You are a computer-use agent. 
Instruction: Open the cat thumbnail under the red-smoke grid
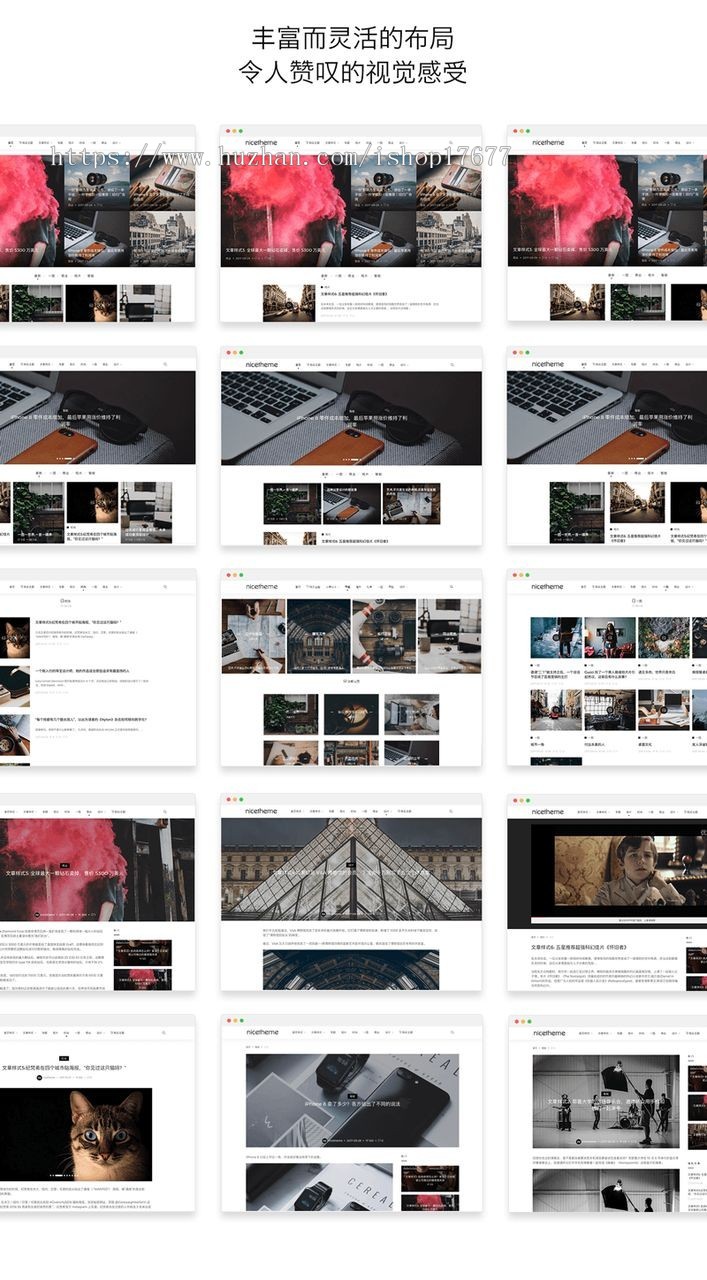92,303
